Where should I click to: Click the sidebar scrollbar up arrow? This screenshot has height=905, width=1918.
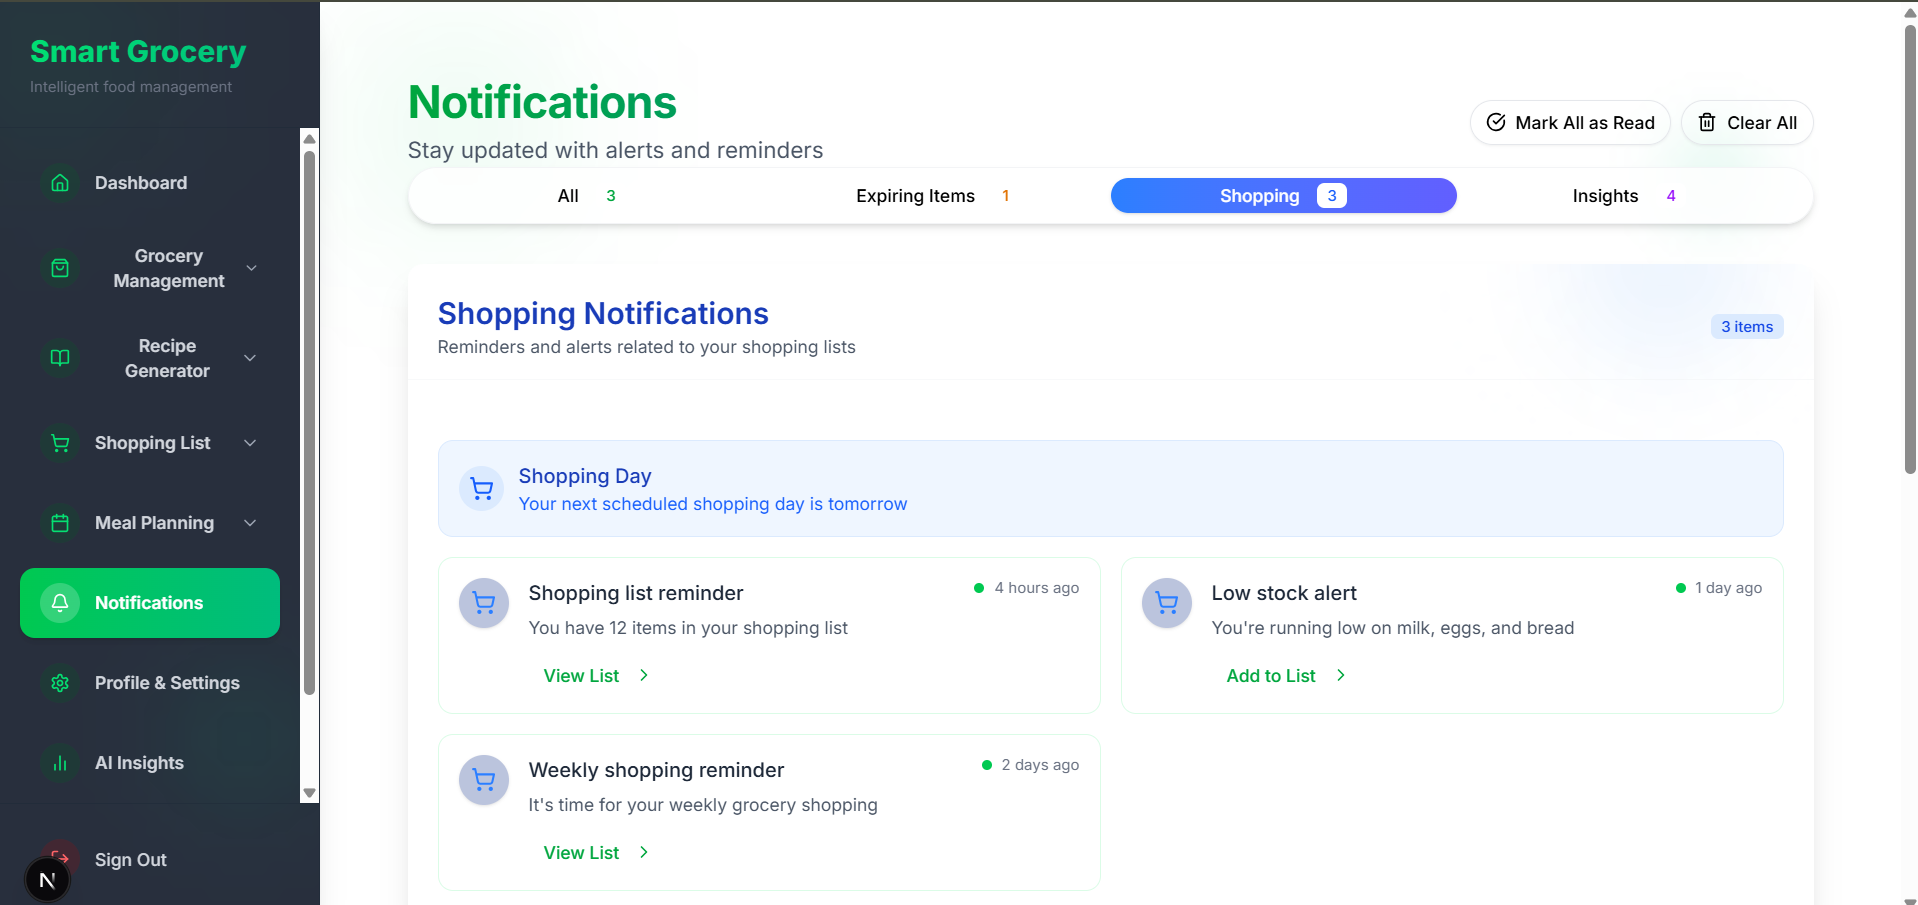(x=309, y=138)
